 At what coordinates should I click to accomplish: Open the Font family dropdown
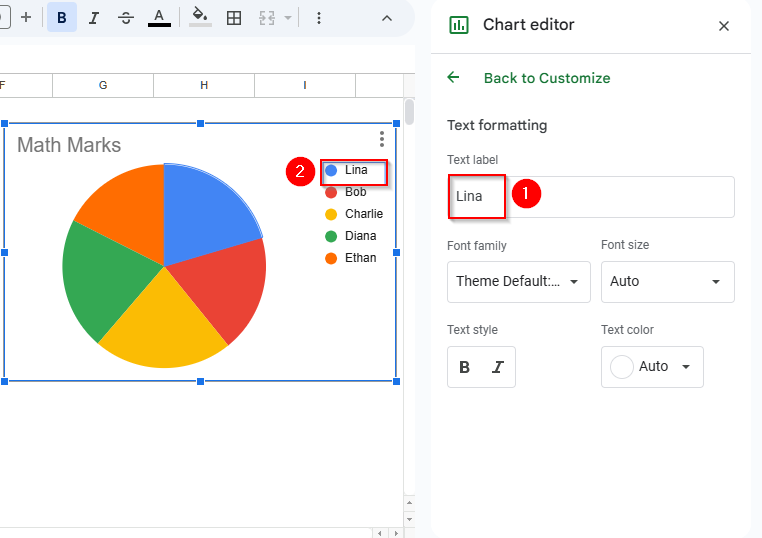coord(519,282)
